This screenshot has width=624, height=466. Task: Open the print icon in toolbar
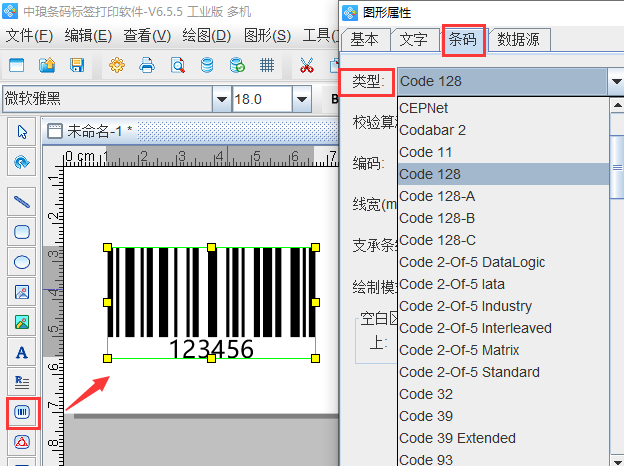pos(147,66)
